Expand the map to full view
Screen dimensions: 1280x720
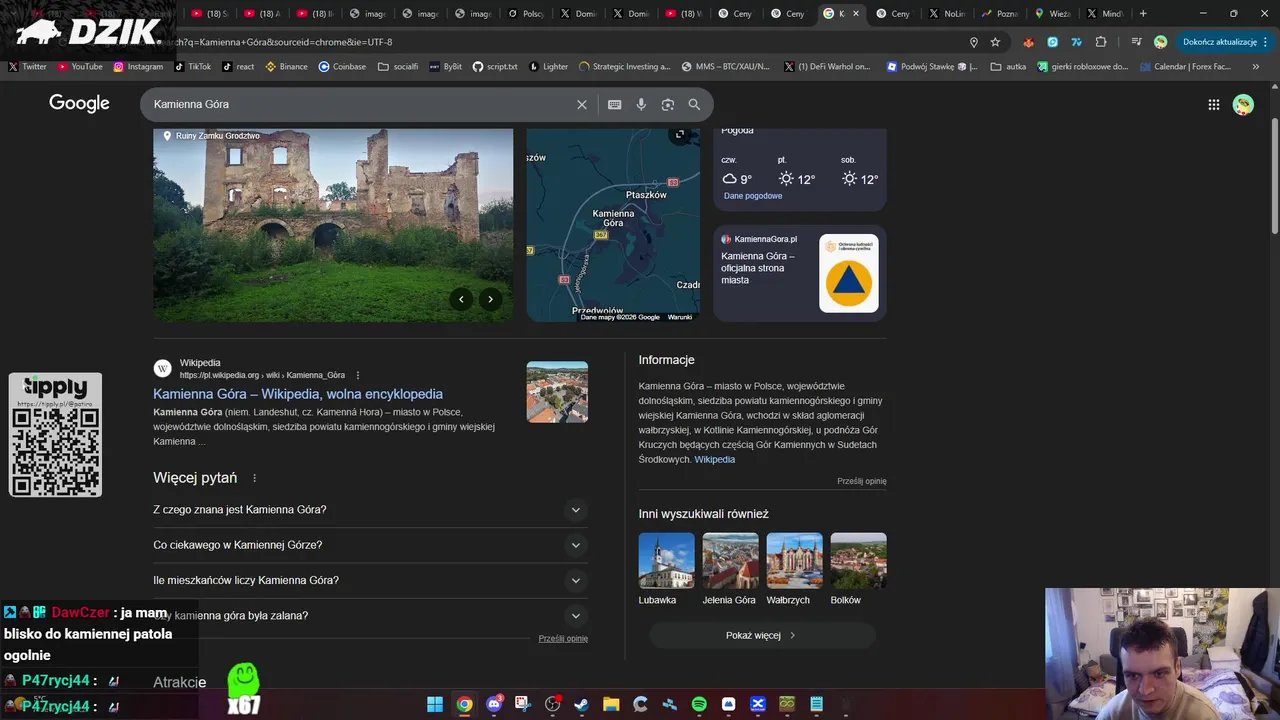point(680,135)
